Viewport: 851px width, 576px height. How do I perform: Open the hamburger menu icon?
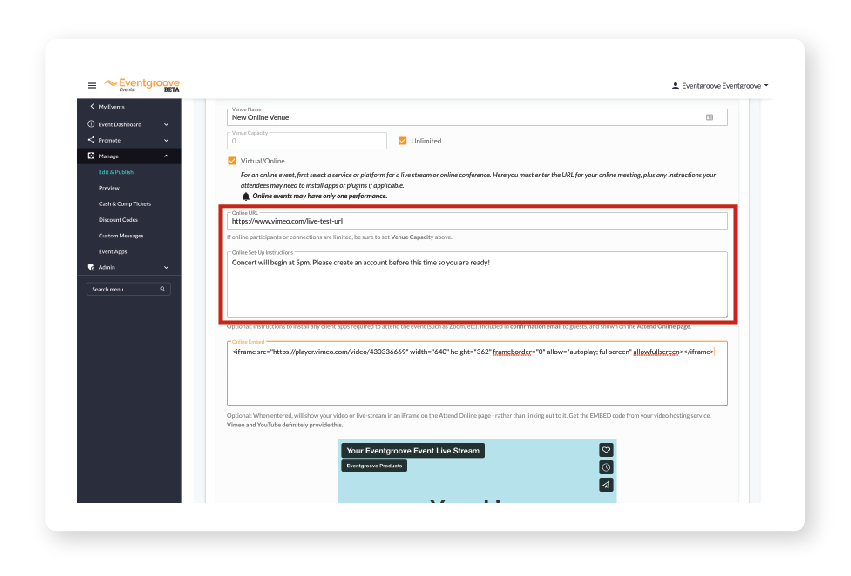[92, 85]
